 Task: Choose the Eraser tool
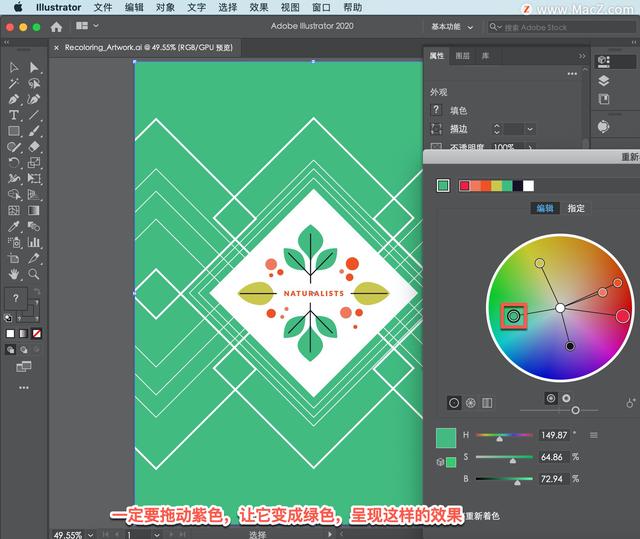click(x=34, y=147)
